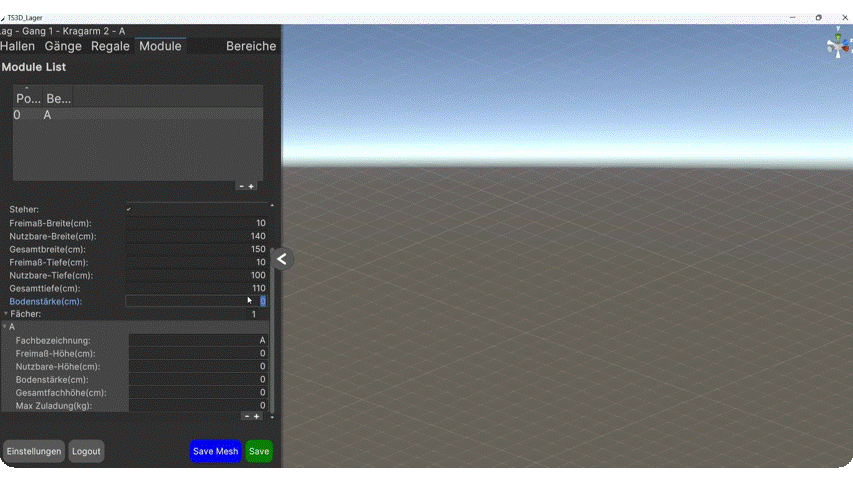Toggle the Steher checkbox

click(x=129, y=209)
